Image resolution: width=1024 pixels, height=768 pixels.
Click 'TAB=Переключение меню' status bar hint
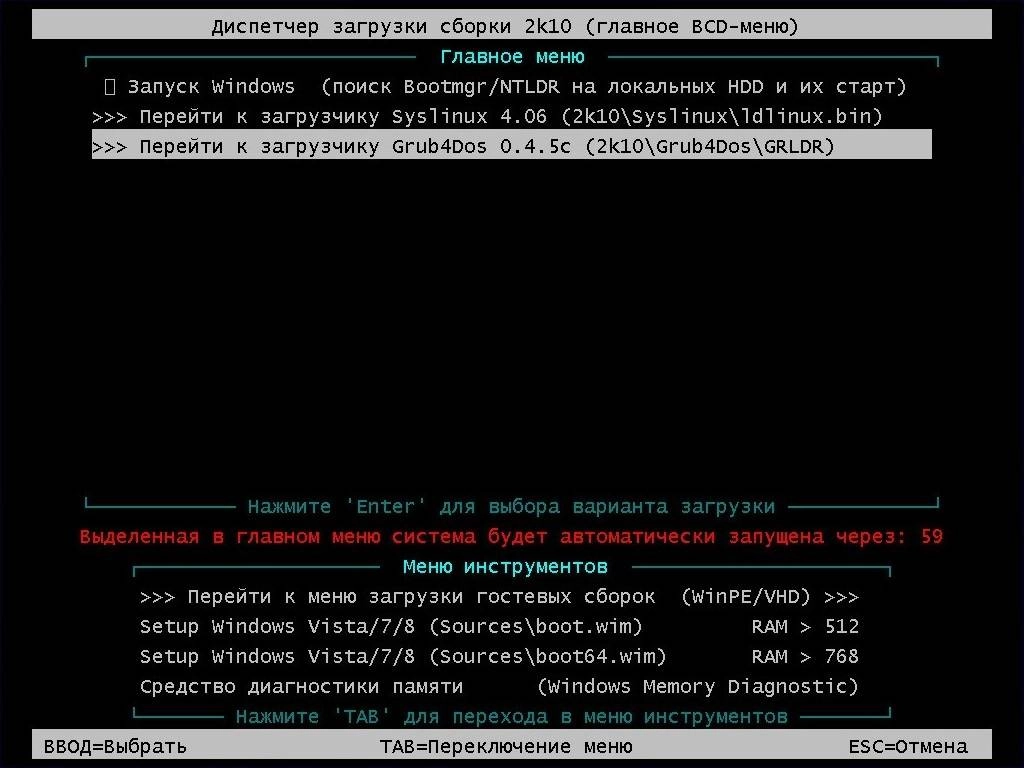506,746
